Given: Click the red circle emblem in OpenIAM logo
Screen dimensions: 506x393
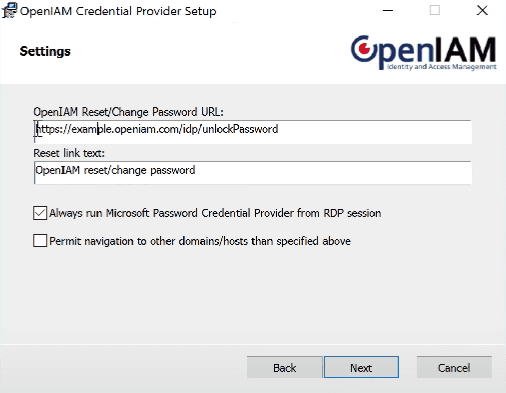Looking at the screenshot, I should [x=365, y=49].
